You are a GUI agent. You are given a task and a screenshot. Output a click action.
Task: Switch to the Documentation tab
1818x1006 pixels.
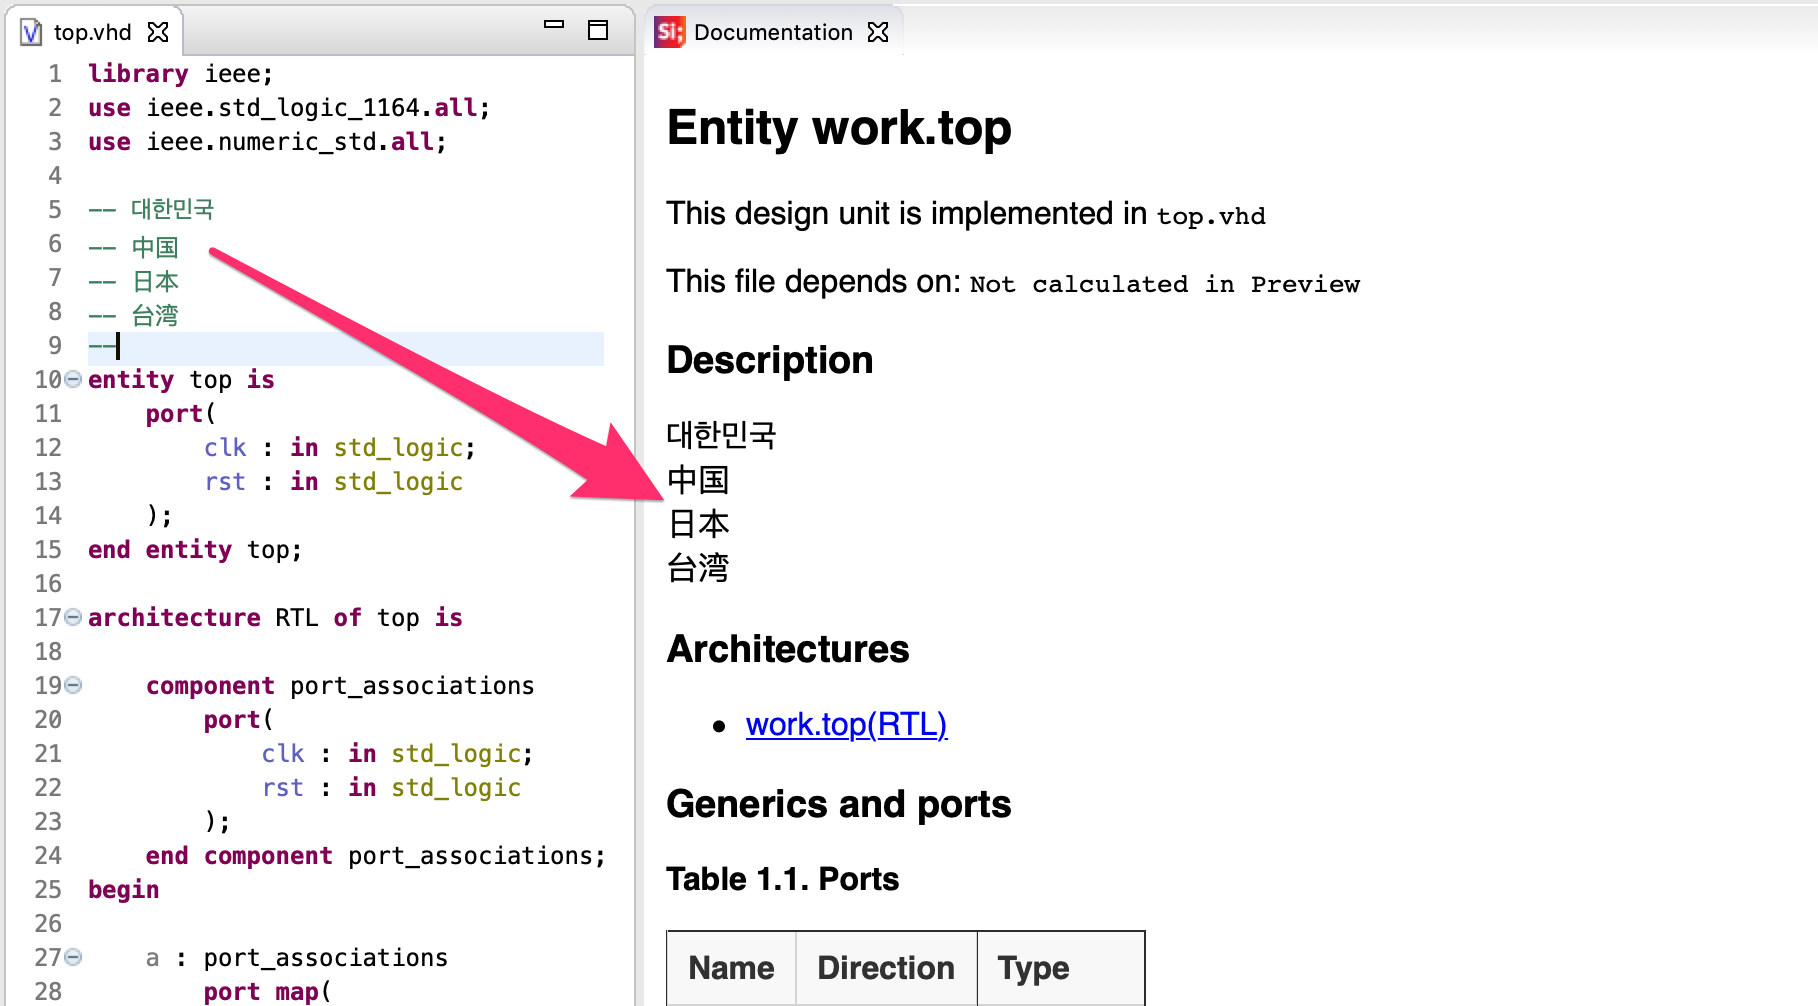773,32
